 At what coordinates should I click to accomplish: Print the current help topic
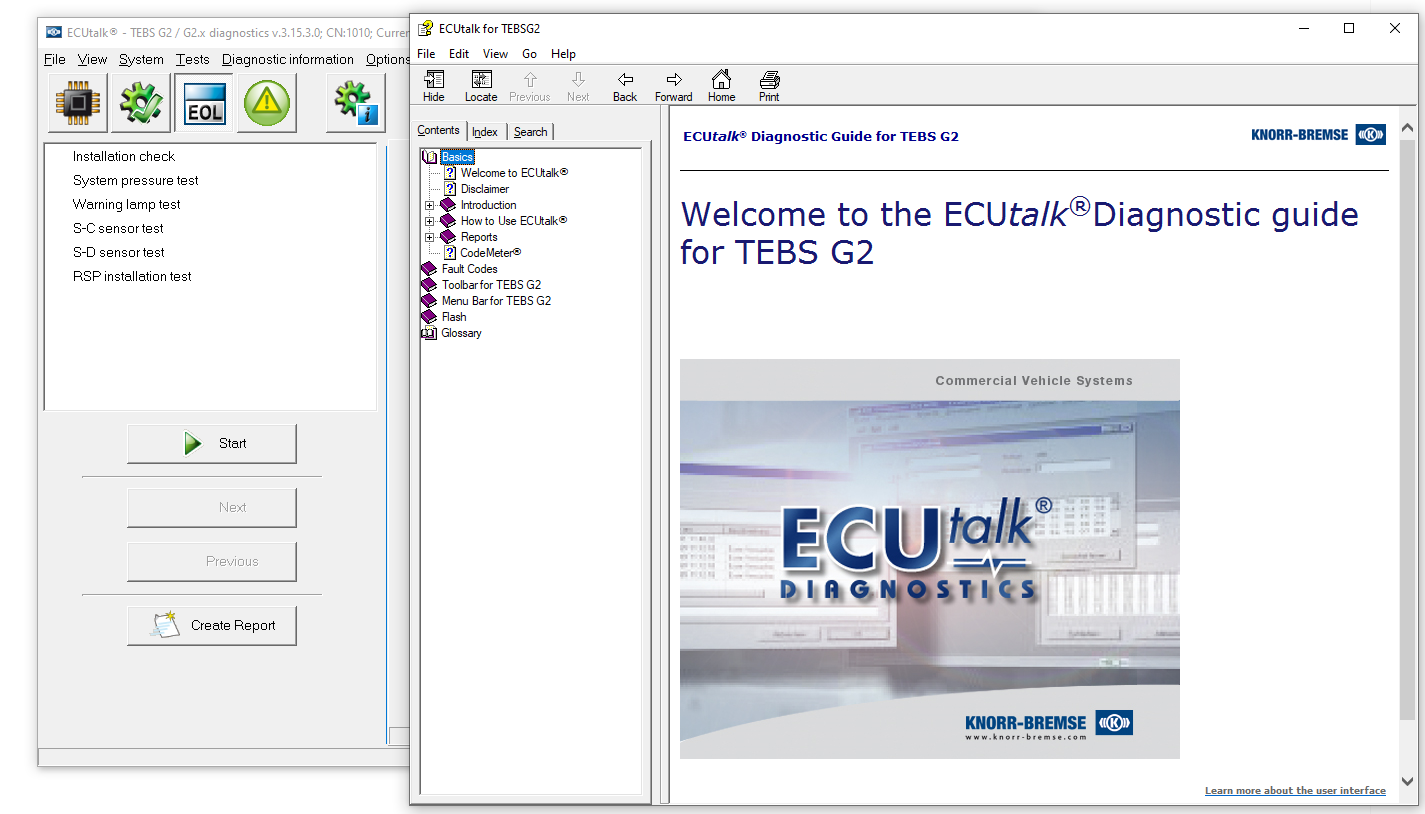pos(769,87)
